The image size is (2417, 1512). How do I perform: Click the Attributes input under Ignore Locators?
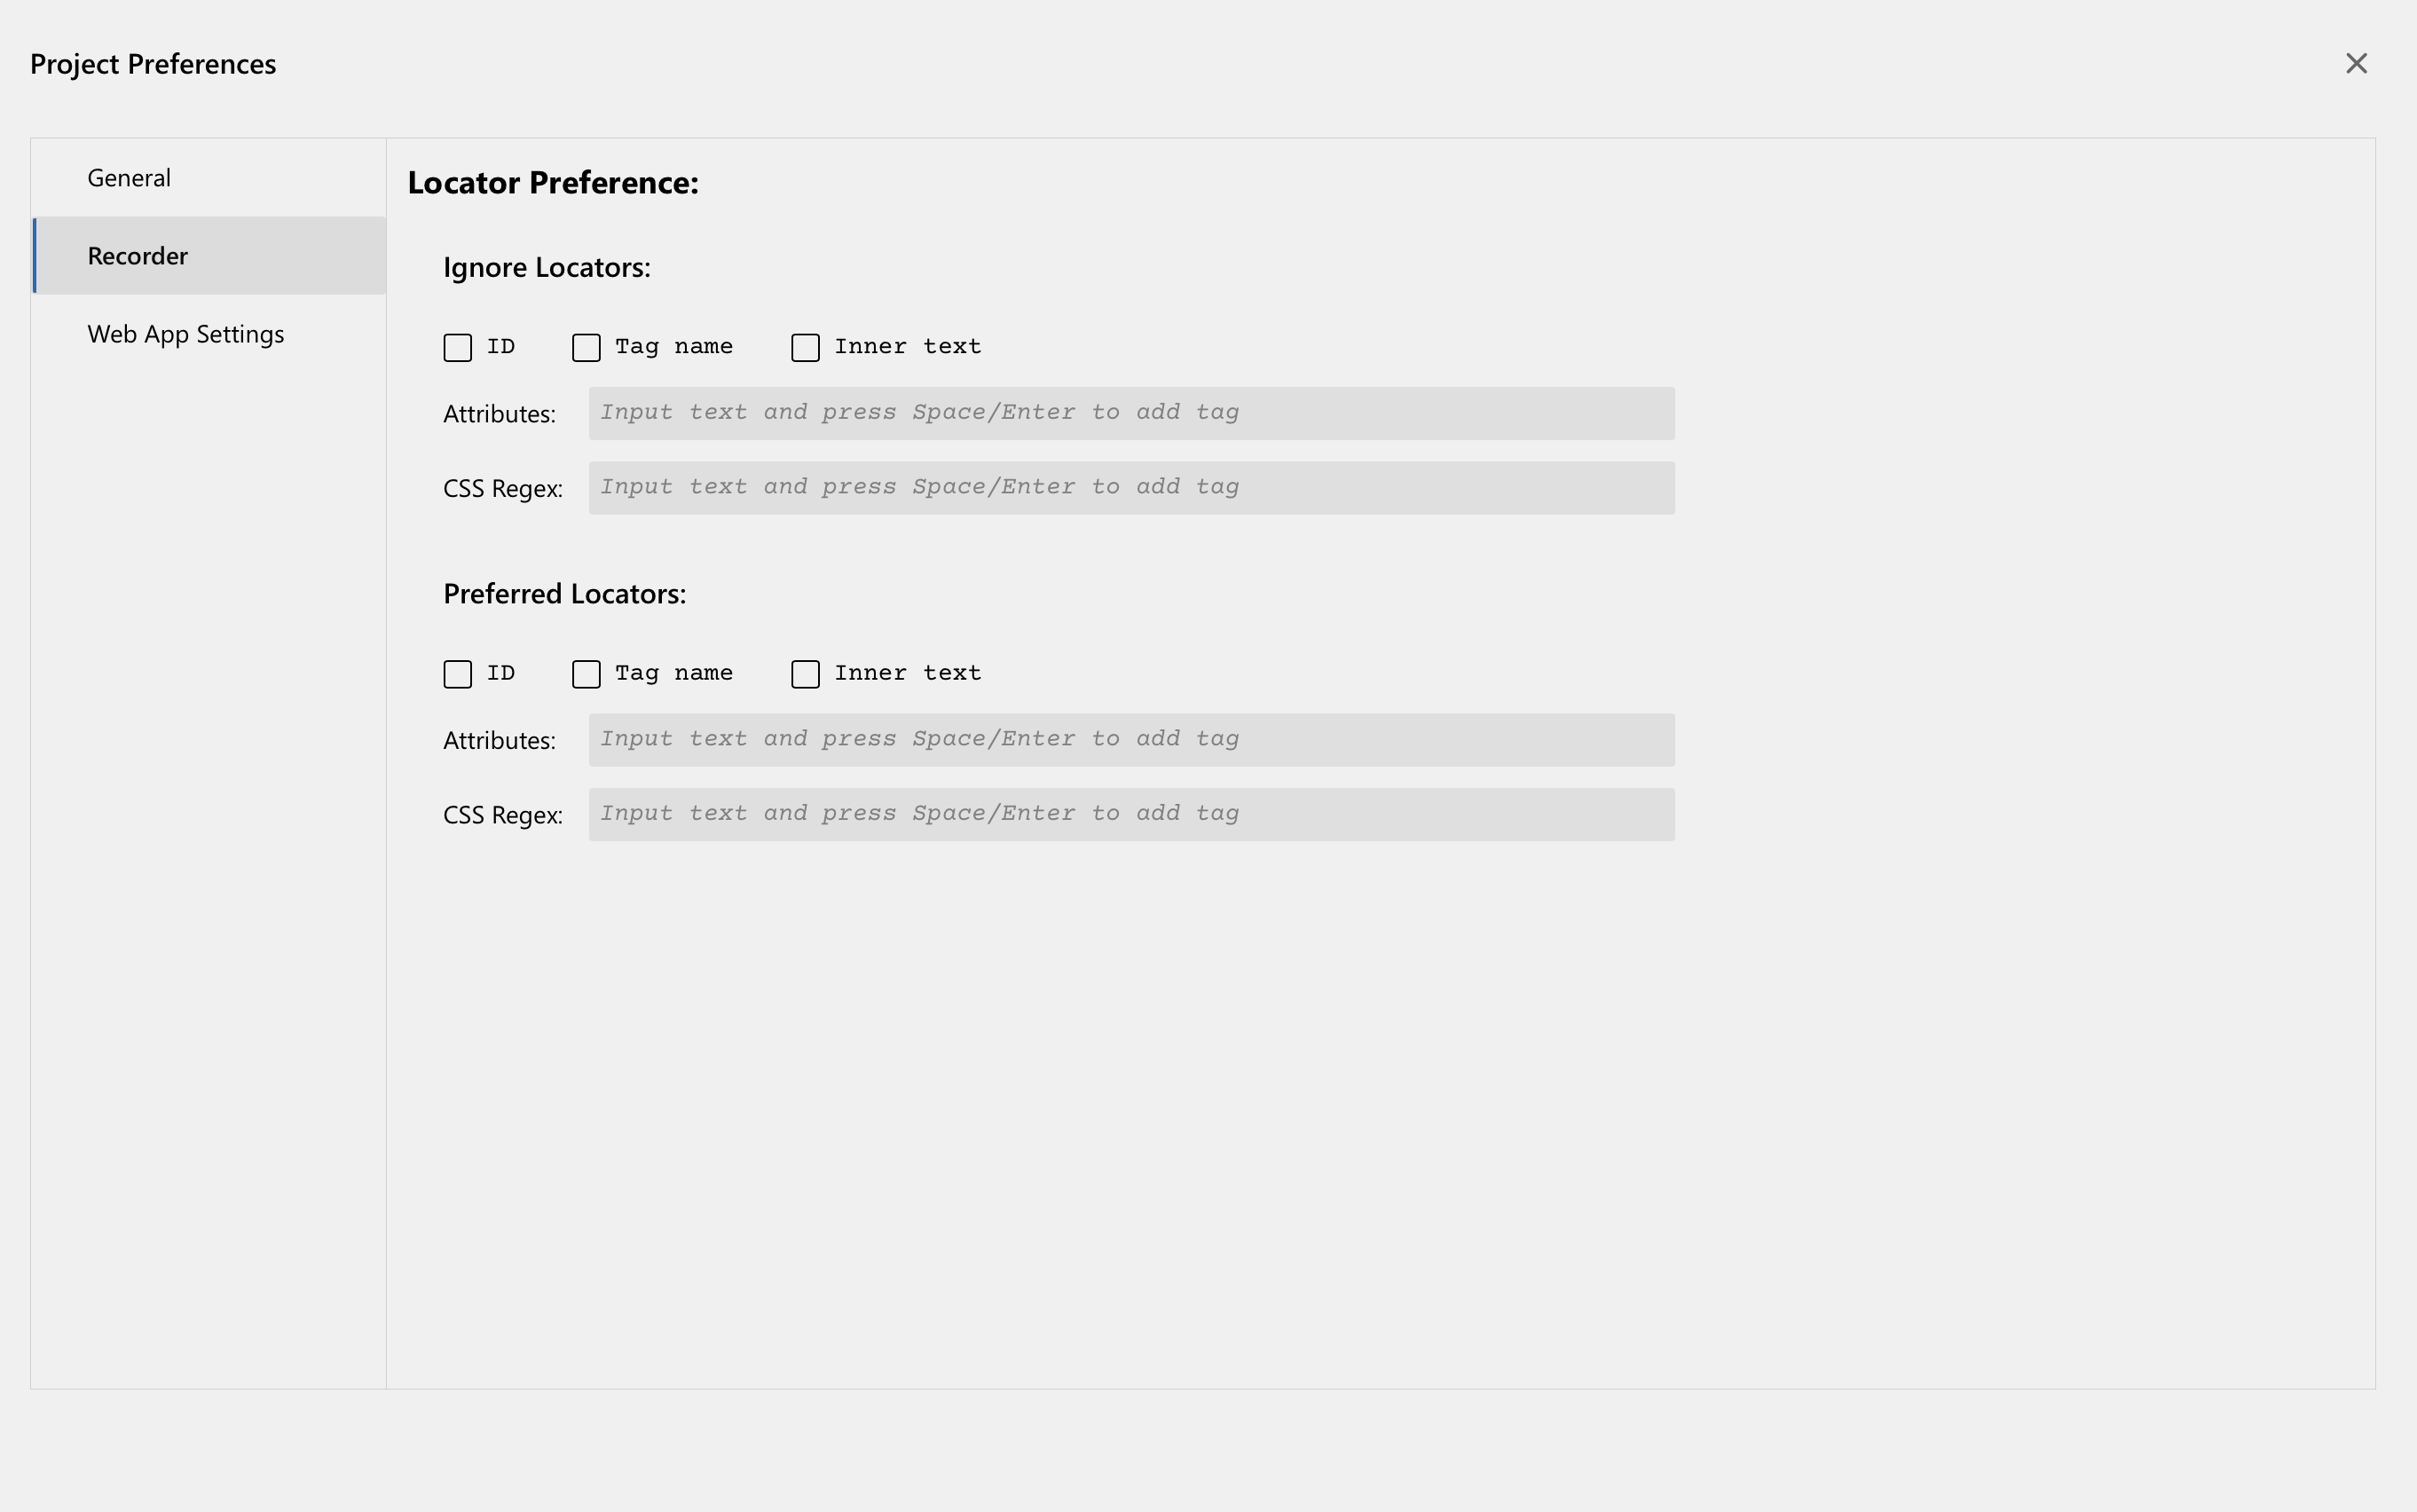tap(1130, 412)
